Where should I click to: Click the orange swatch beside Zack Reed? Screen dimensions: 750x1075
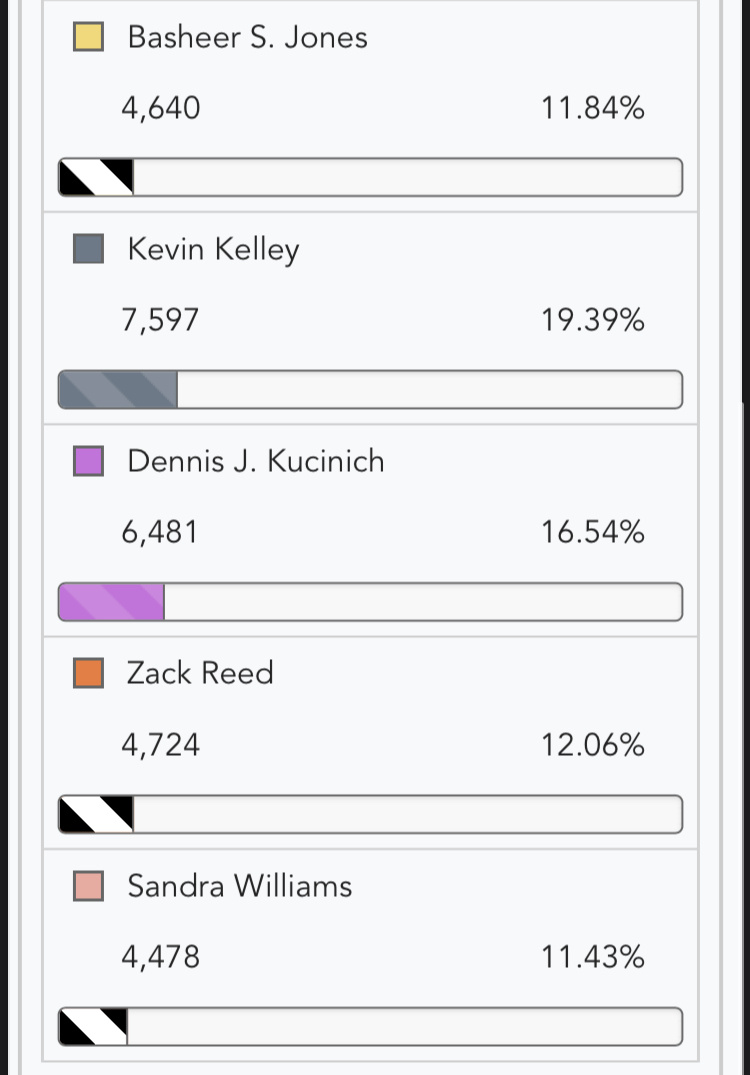pyautogui.click(x=88, y=673)
